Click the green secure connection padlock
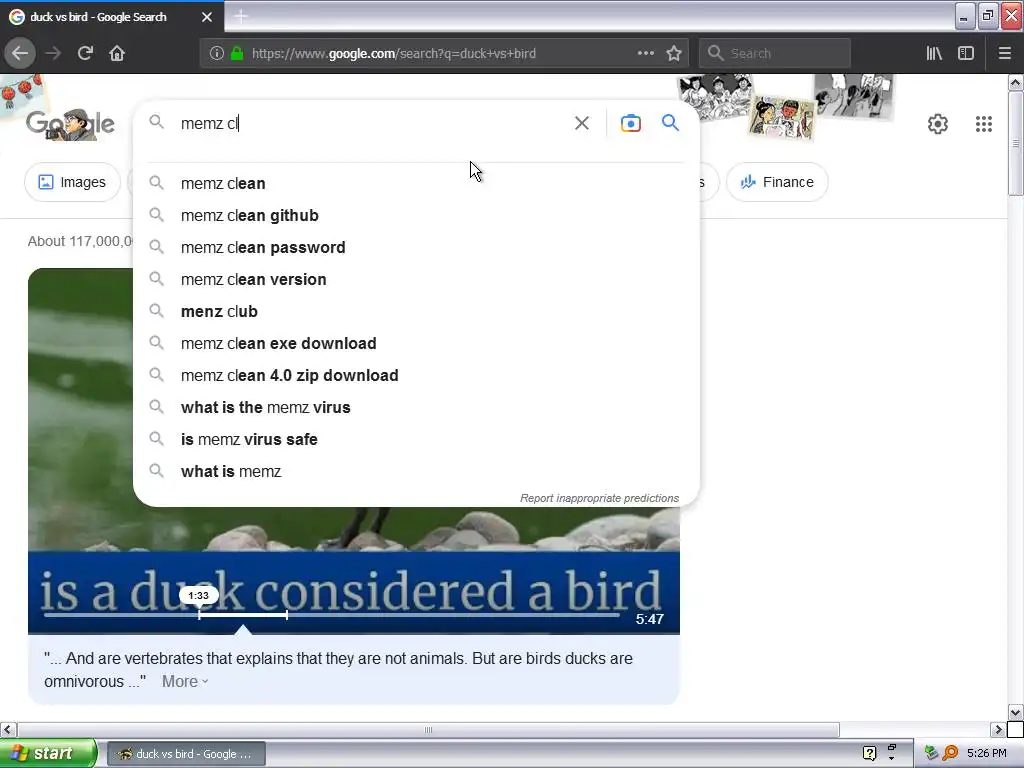Viewport: 1024px width, 768px height. click(x=237, y=53)
